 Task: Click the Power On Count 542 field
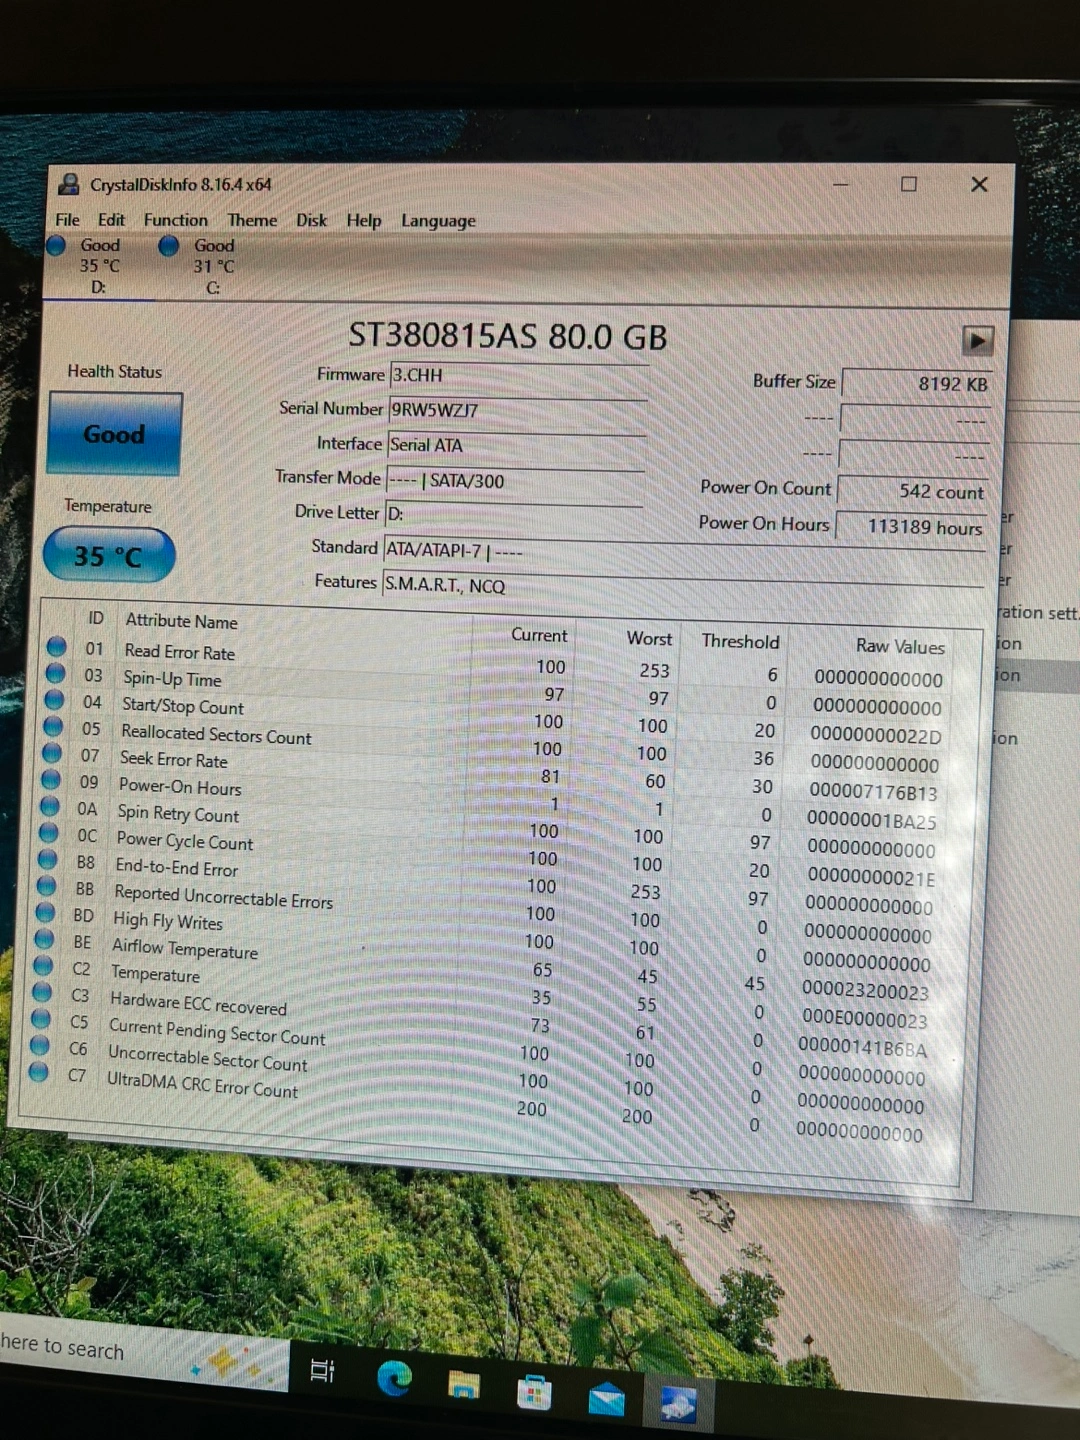coord(913,491)
